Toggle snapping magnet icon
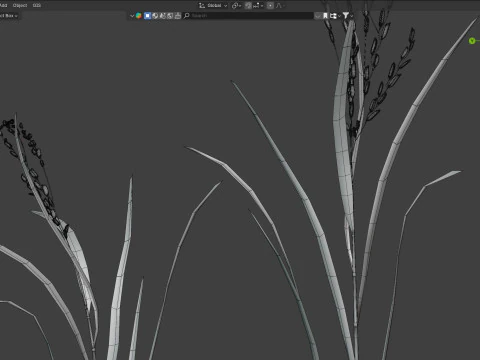 point(248,6)
